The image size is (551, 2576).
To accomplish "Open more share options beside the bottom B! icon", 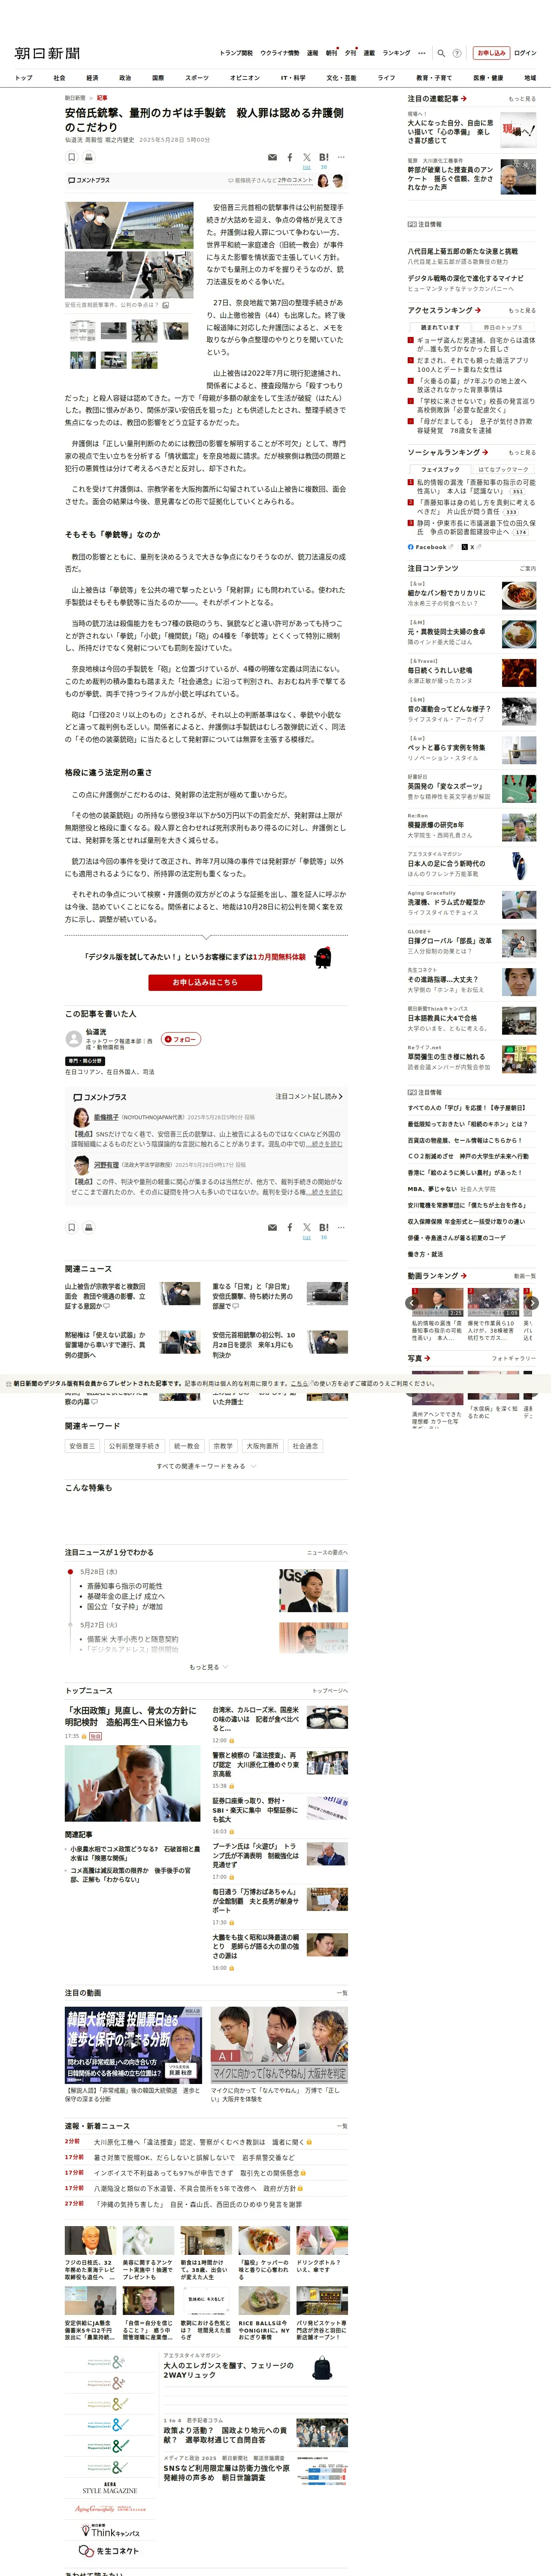I will click(x=341, y=1227).
